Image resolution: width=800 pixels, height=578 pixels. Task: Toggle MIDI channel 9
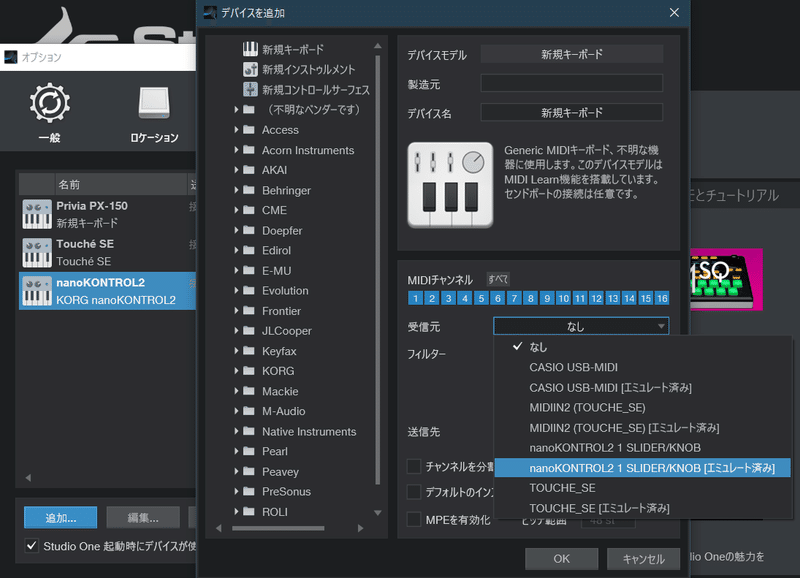pyautogui.click(x=547, y=298)
